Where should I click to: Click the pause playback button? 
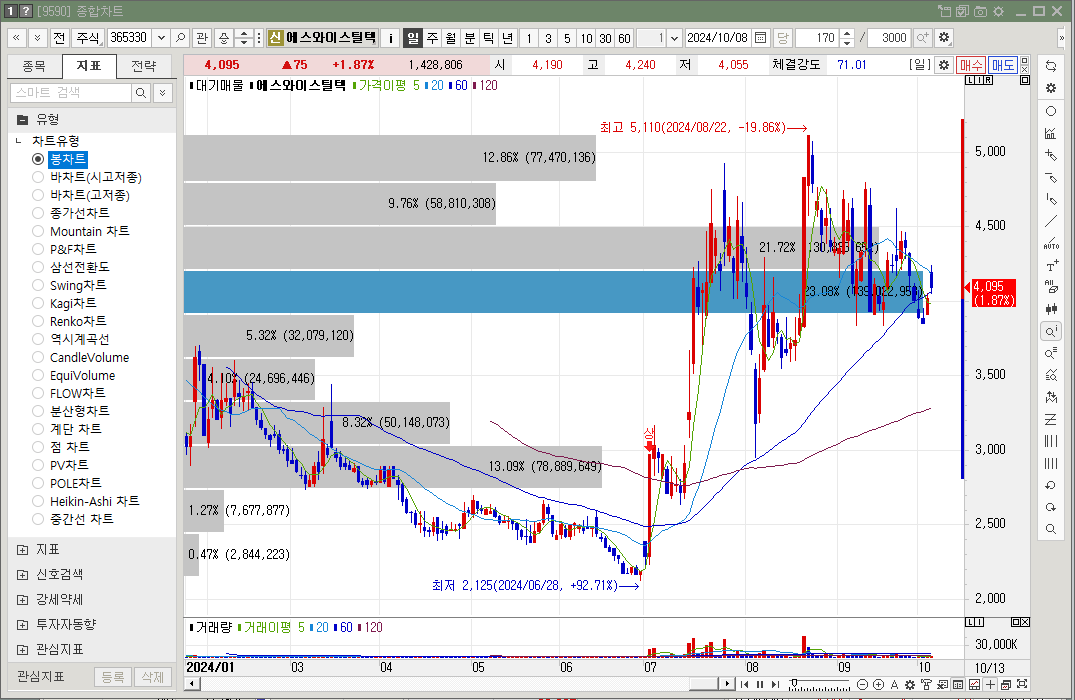coord(760,684)
